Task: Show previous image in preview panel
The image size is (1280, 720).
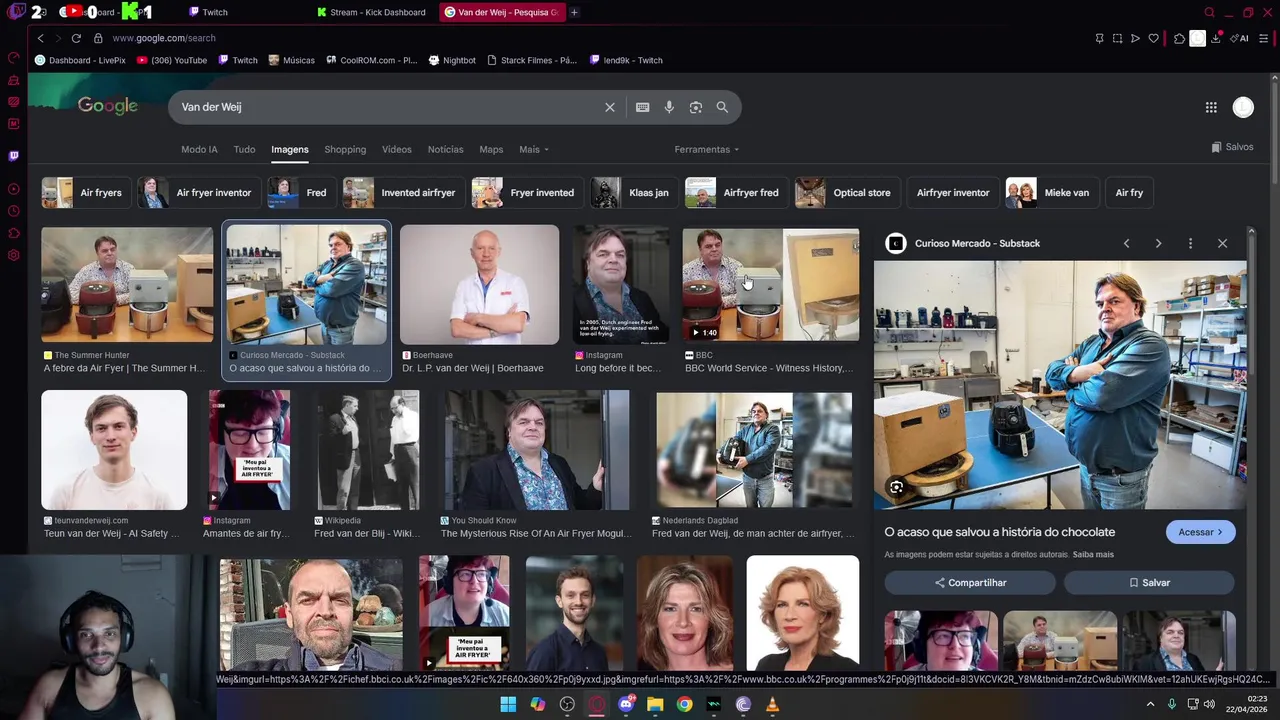Action: click(x=1126, y=243)
